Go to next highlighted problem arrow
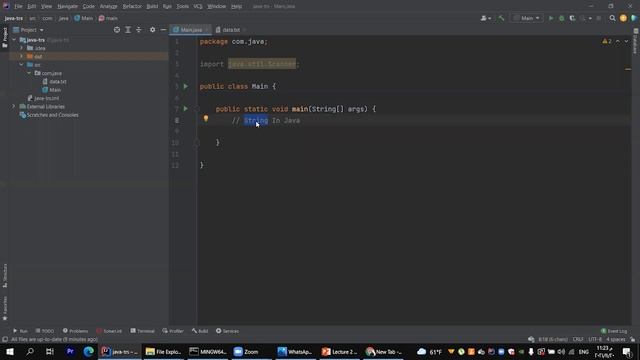The width and height of the screenshot is (640, 360). pos(626,41)
